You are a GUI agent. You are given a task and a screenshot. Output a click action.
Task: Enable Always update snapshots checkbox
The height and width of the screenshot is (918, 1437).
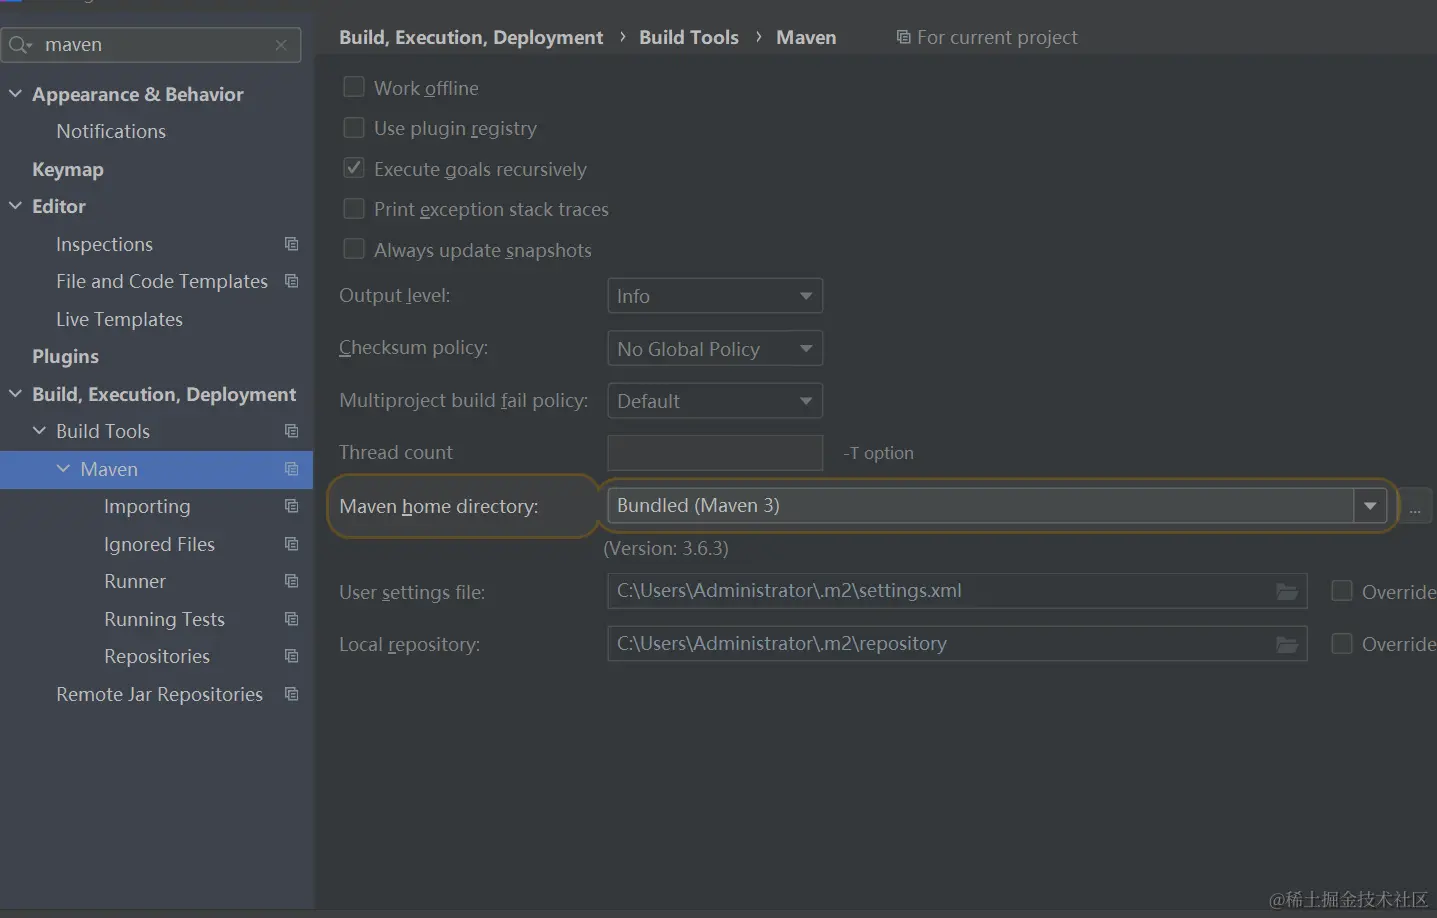click(x=354, y=249)
